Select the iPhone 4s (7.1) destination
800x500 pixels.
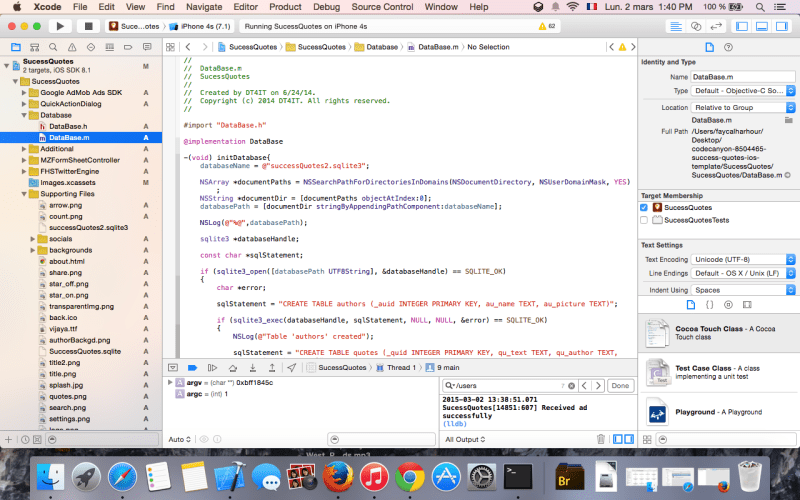[x=201, y=26]
